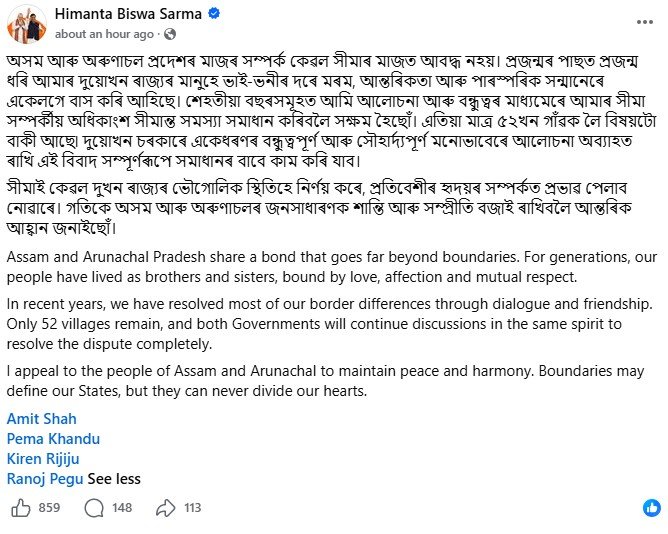The height and width of the screenshot is (534, 668).
Task: View the 113 shares count
Action: pos(193,508)
